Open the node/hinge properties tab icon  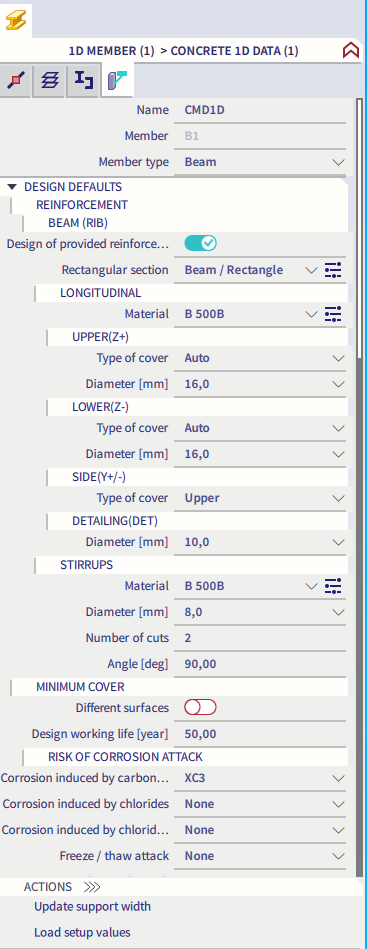pos(16,80)
